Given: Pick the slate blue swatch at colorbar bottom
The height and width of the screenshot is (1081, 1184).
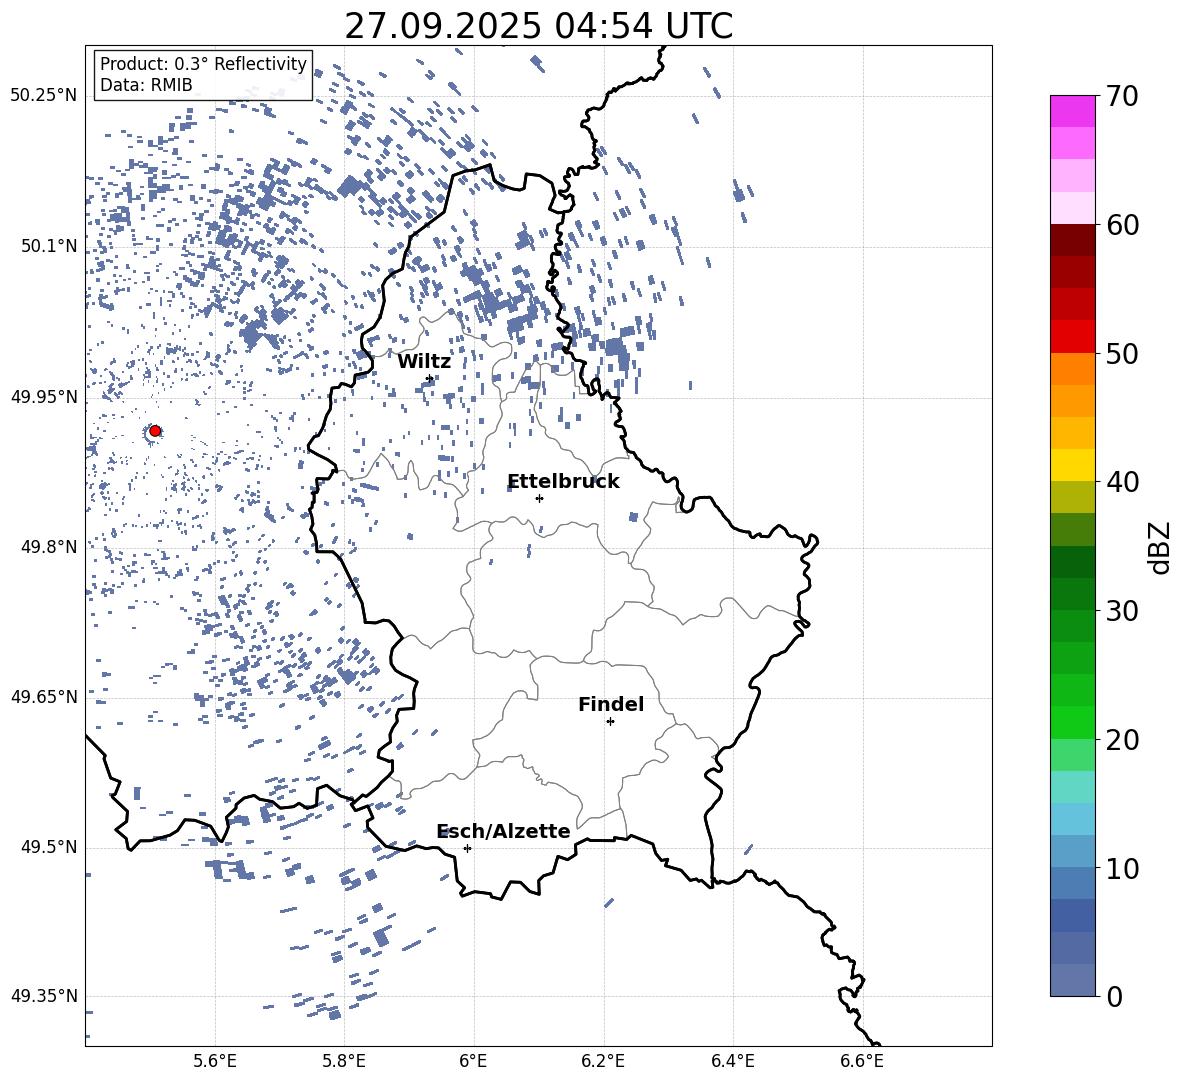Looking at the screenshot, I should (x=1072, y=980).
